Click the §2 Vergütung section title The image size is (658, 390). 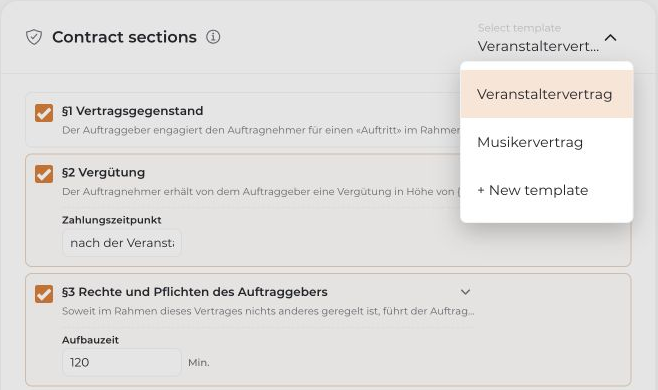tap(104, 173)
